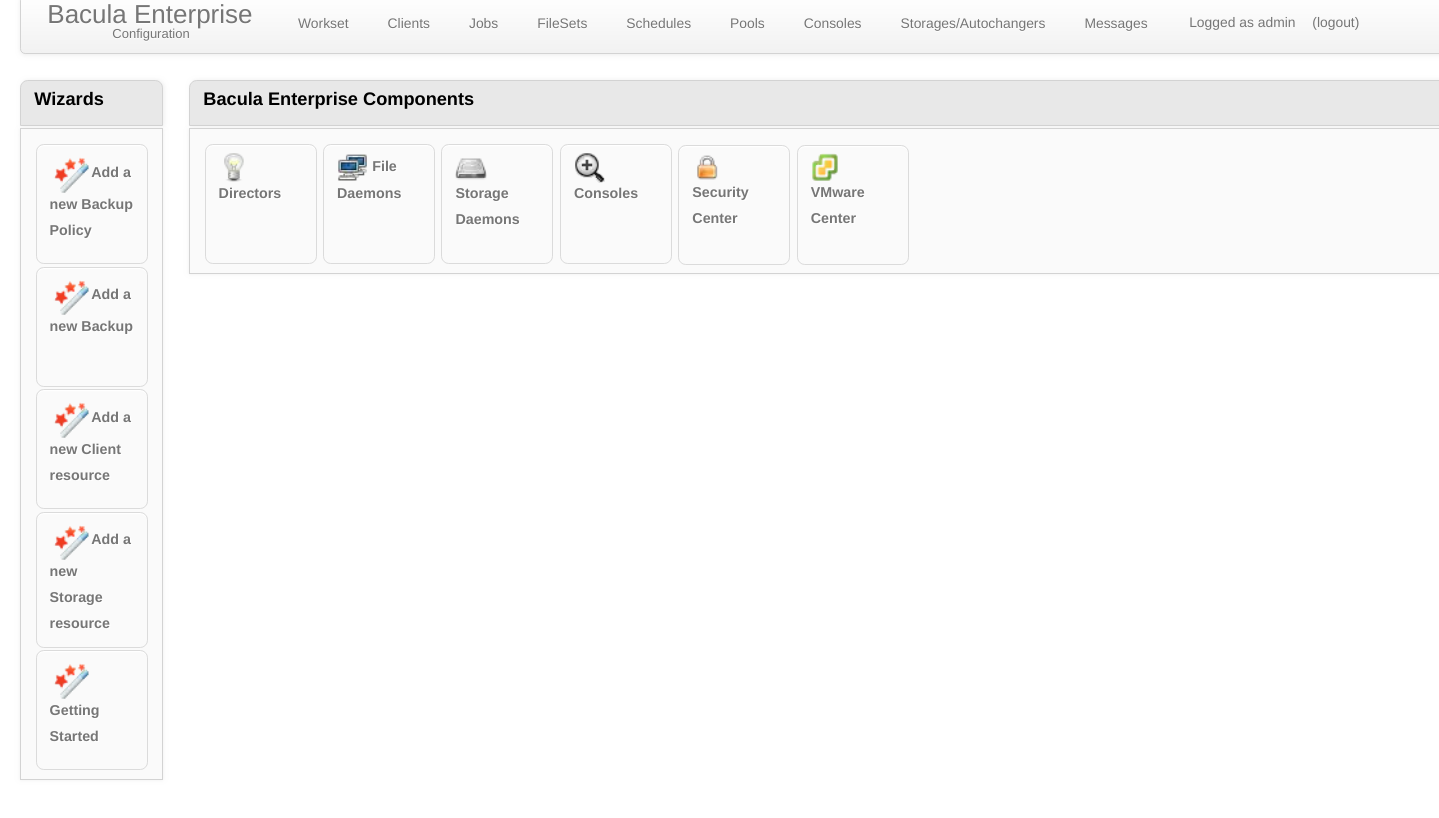The width and height of the screenshot is (1439, 818).
Task: Select the Pools menu item
Action: pos(747,23)
